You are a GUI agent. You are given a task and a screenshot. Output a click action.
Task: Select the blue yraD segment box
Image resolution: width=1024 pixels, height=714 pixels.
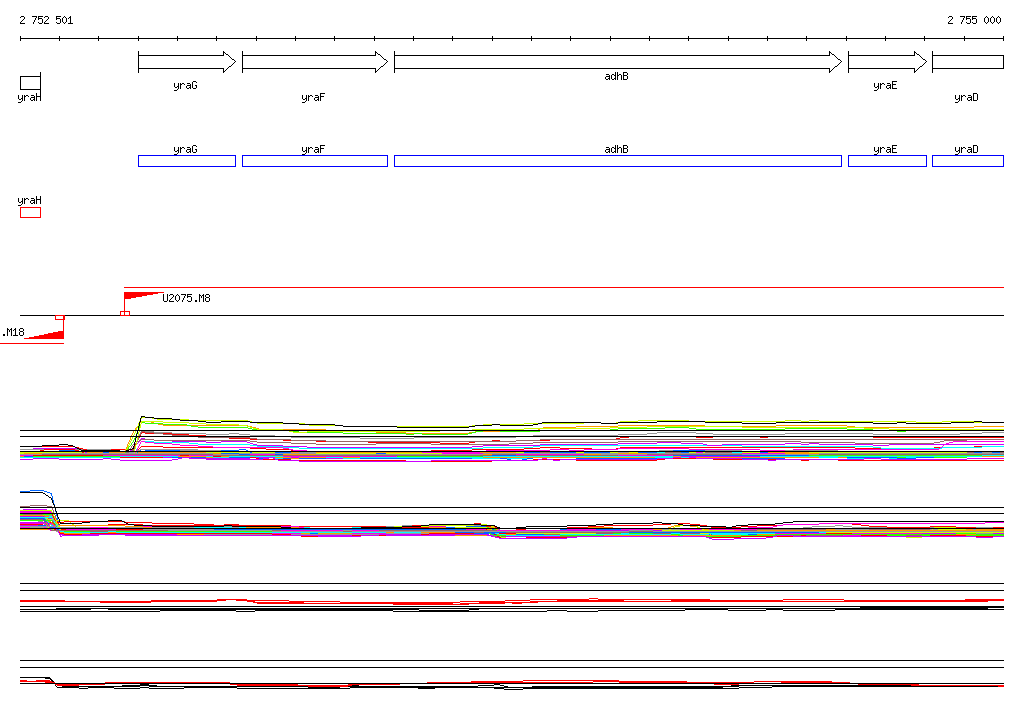tap(967, 161)
